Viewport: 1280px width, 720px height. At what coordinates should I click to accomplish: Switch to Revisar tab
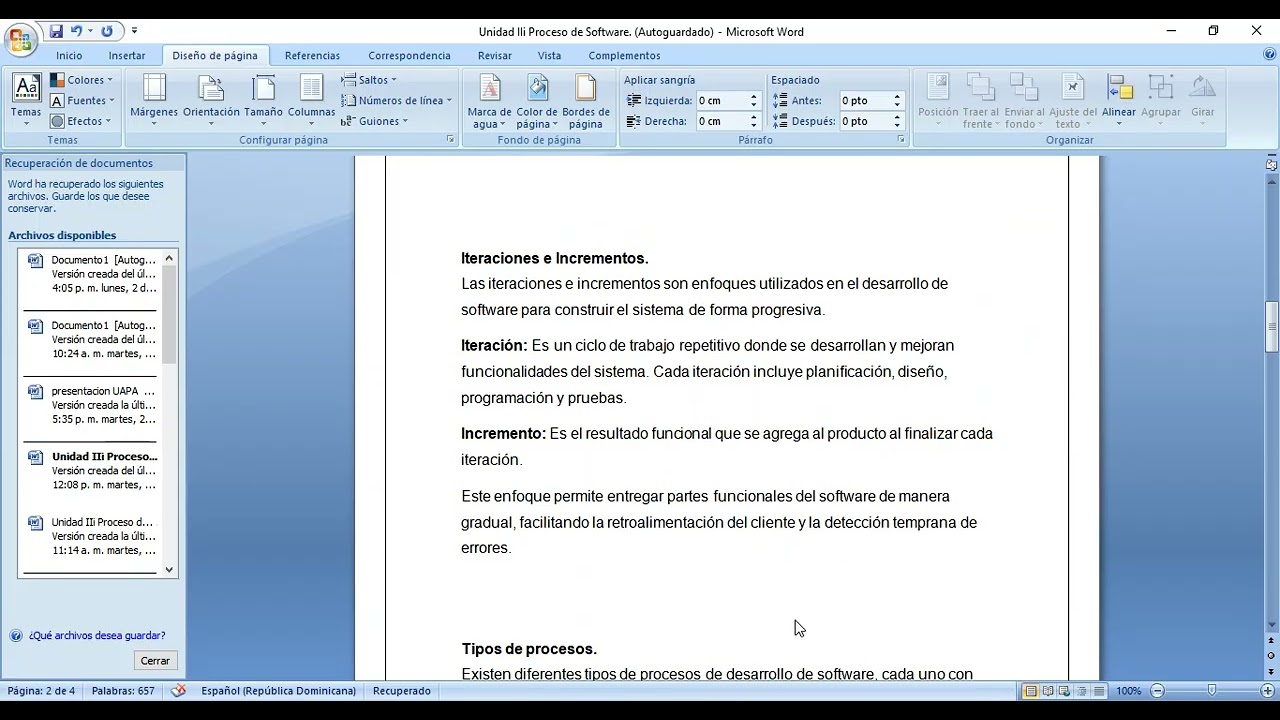(495, 56)
